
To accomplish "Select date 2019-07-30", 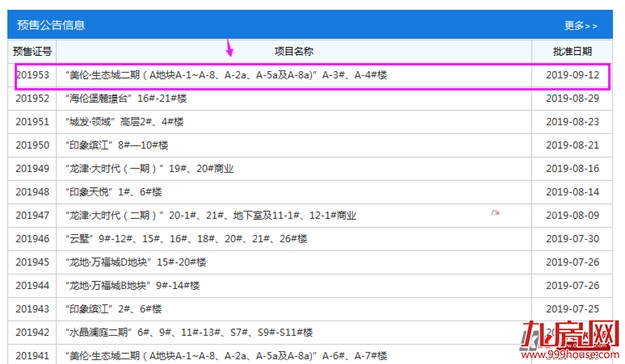I will [x=572, y=239].
